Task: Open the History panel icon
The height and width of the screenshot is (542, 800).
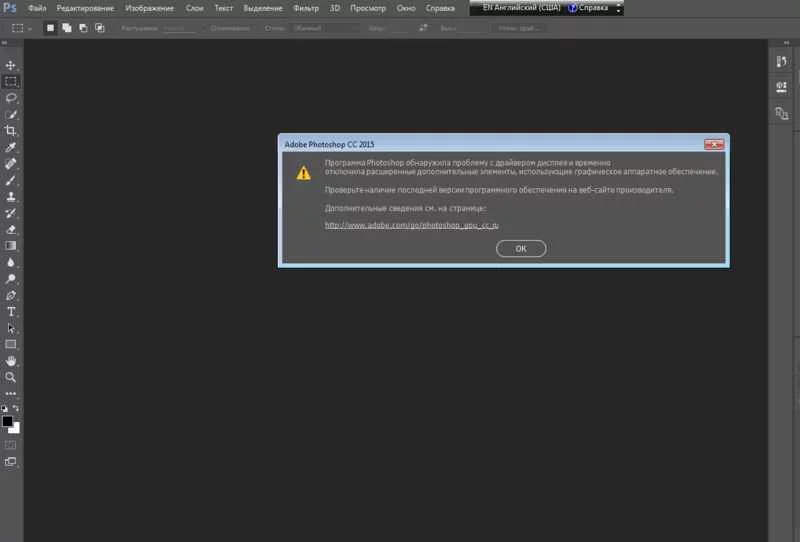Action: 781,62
